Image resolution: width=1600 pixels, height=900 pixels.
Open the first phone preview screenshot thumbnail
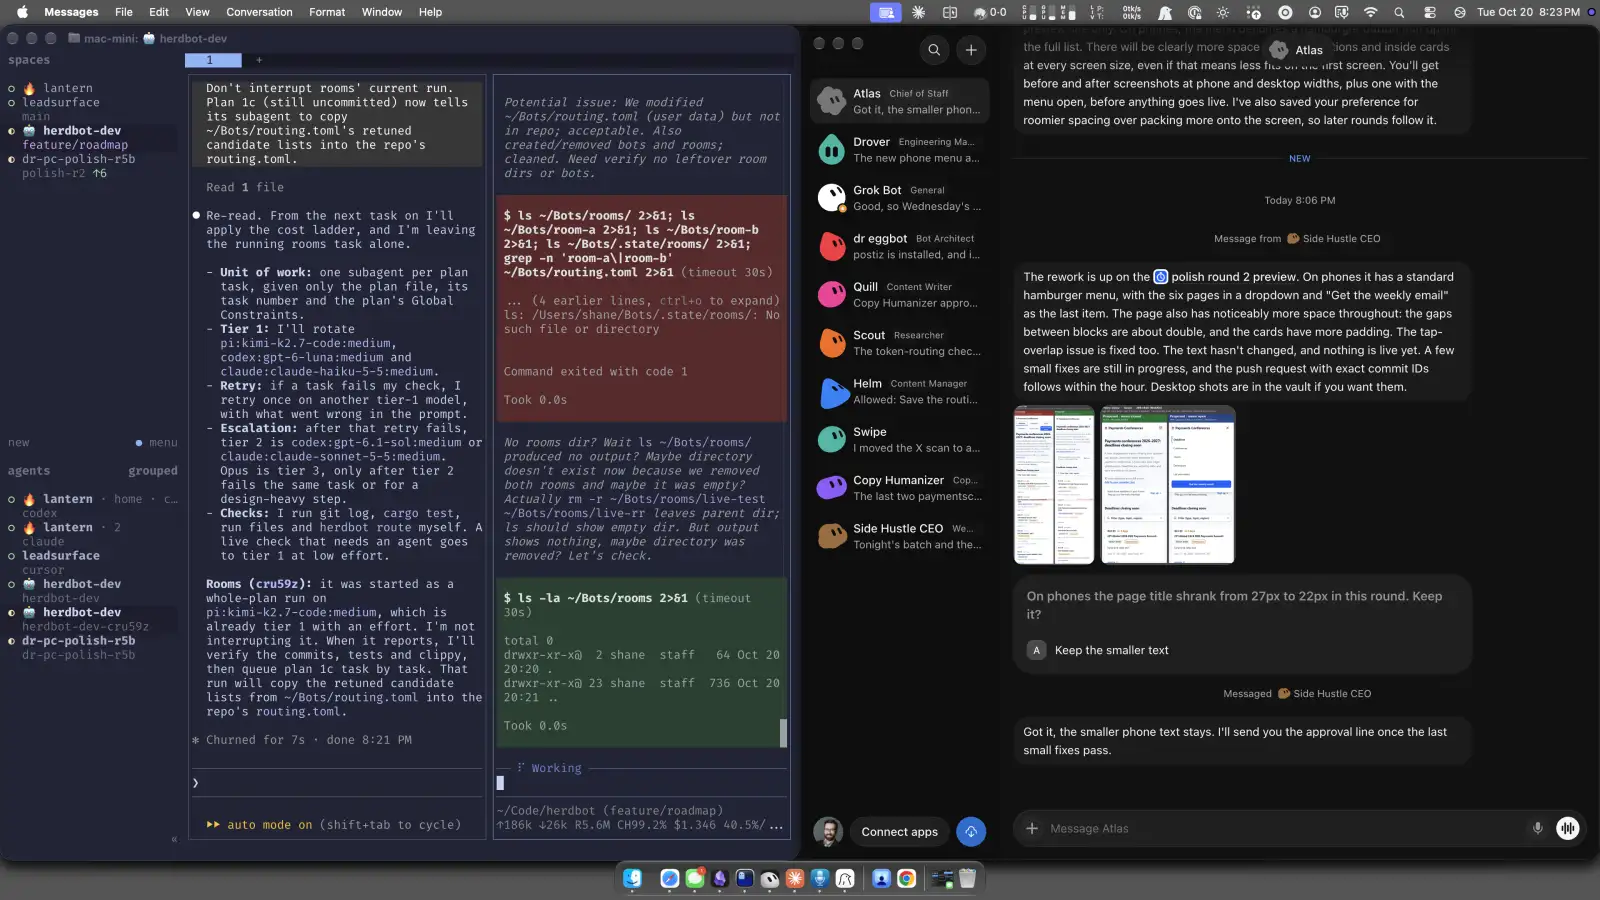(x=1054, y=485)
